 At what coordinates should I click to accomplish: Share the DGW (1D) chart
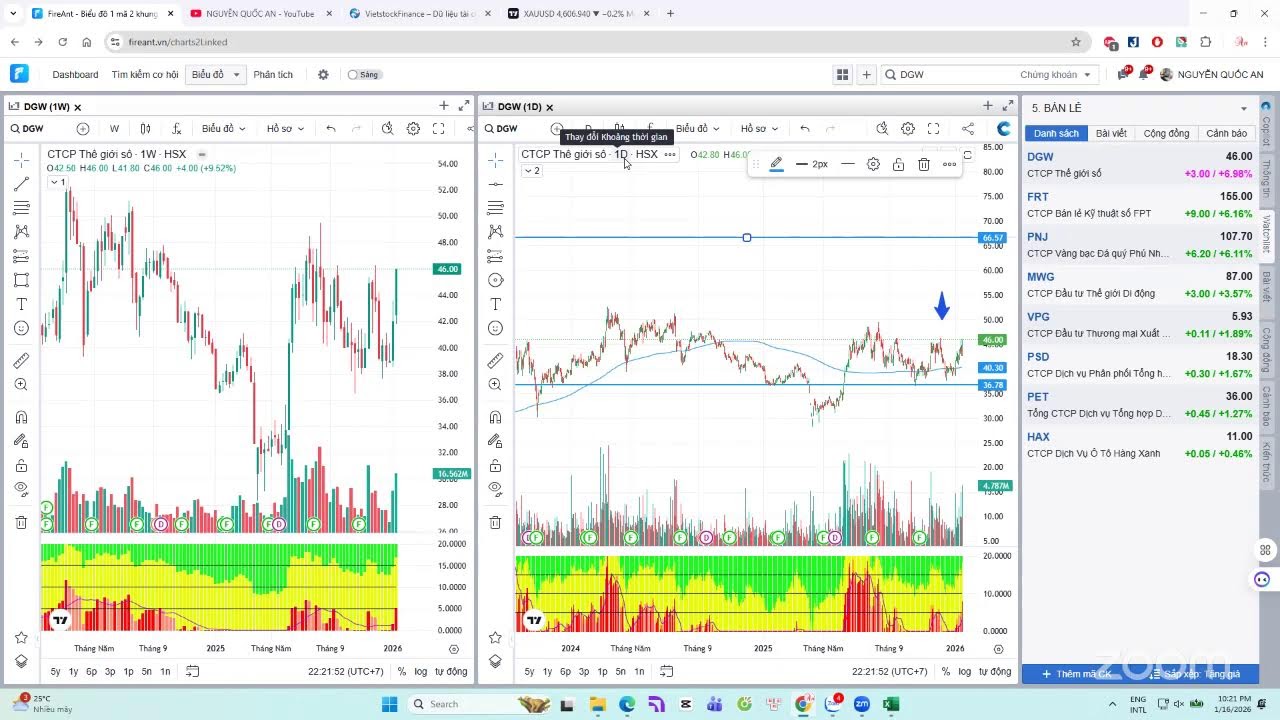(967, 128)
